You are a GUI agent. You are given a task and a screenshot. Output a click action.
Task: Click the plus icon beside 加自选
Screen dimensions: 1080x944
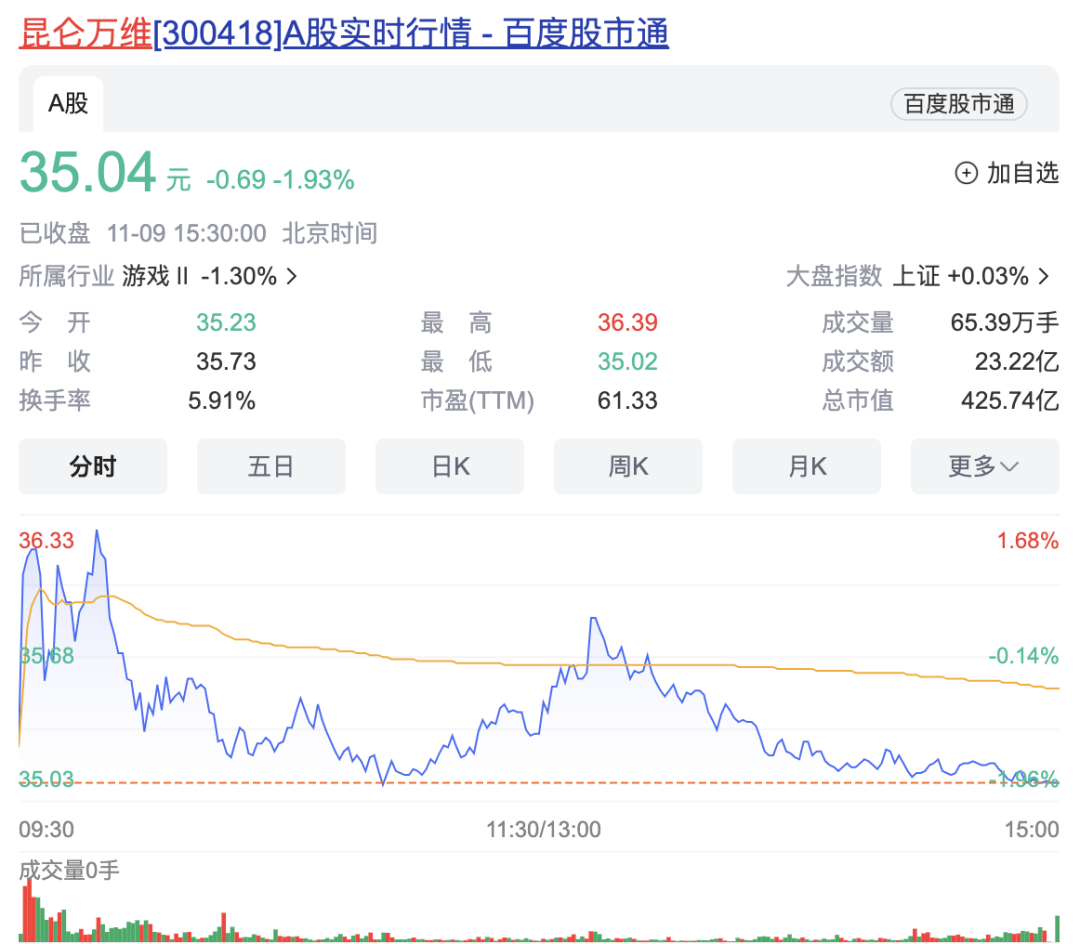(x=966, y=174)
